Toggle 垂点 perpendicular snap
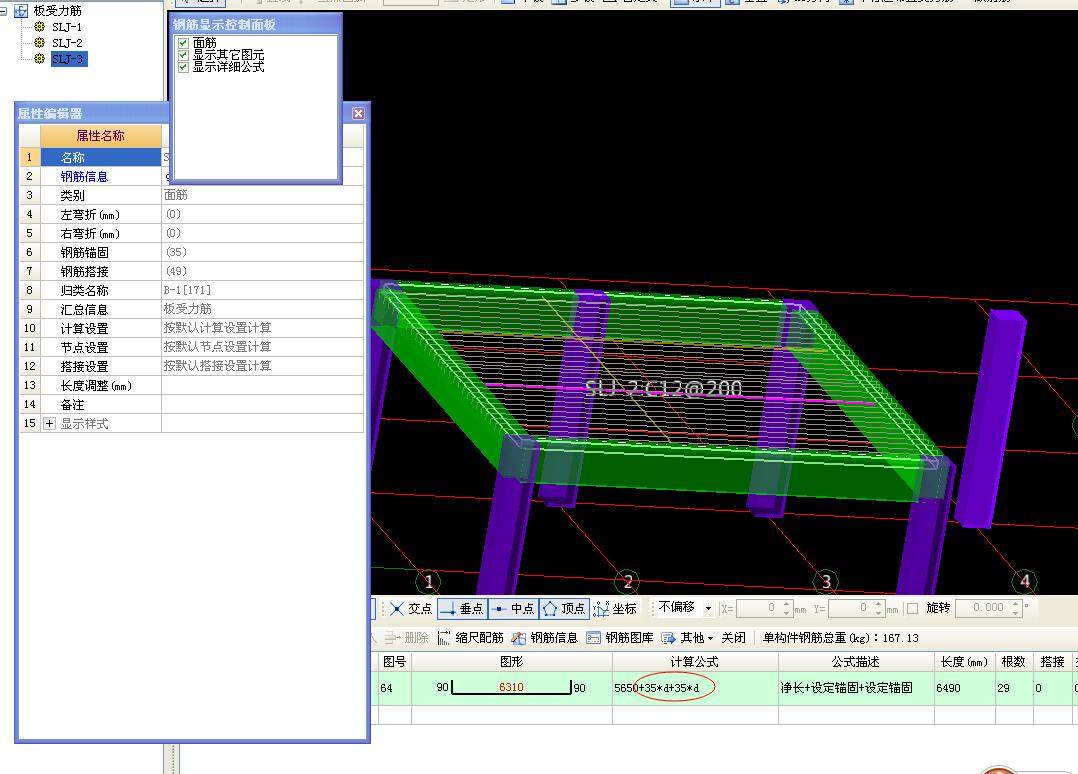 (462, 608)
